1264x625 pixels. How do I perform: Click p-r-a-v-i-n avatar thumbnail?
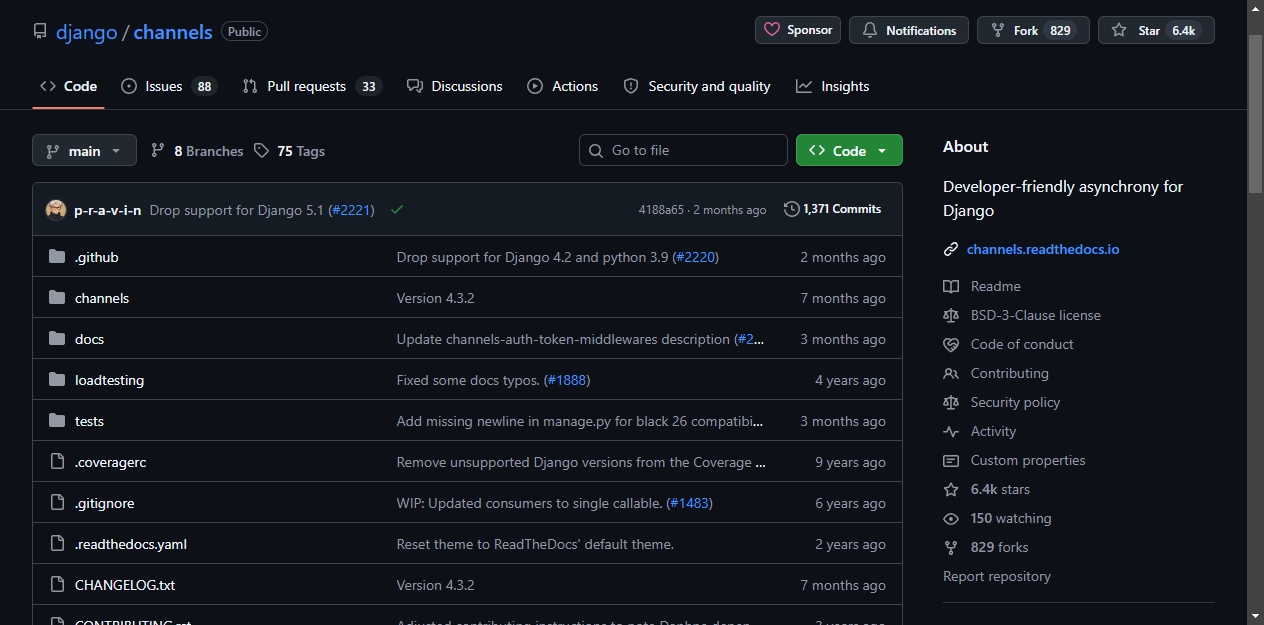click(x=56, y=210)
